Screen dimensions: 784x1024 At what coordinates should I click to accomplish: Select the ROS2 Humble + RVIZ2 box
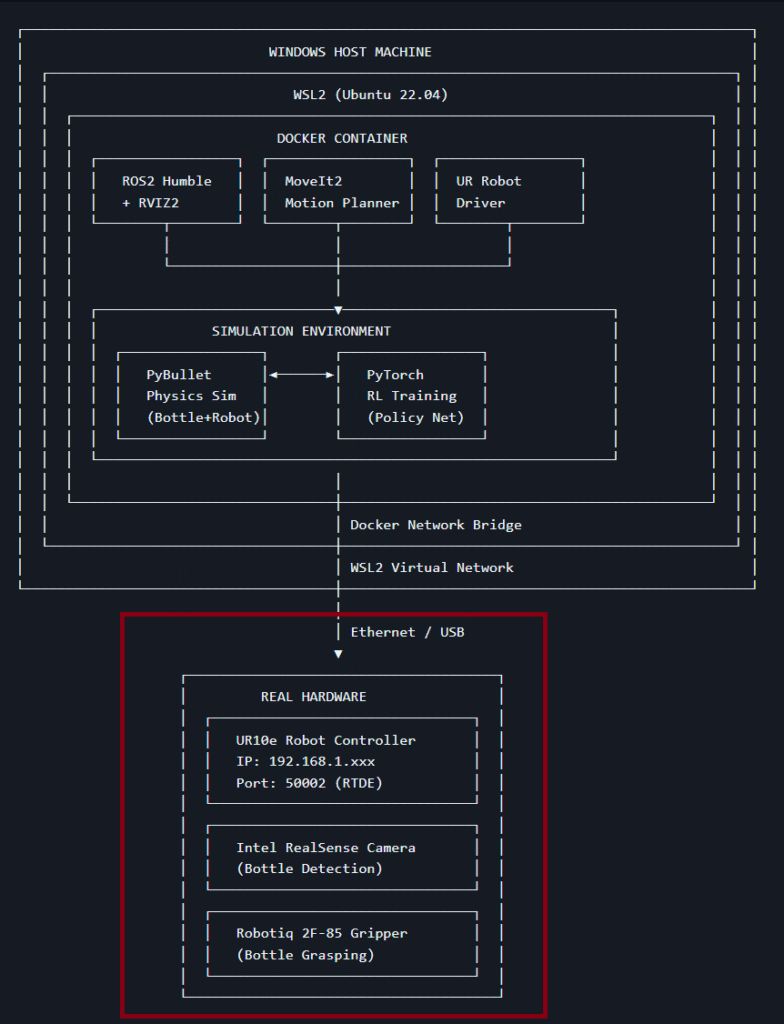(166, 192)
